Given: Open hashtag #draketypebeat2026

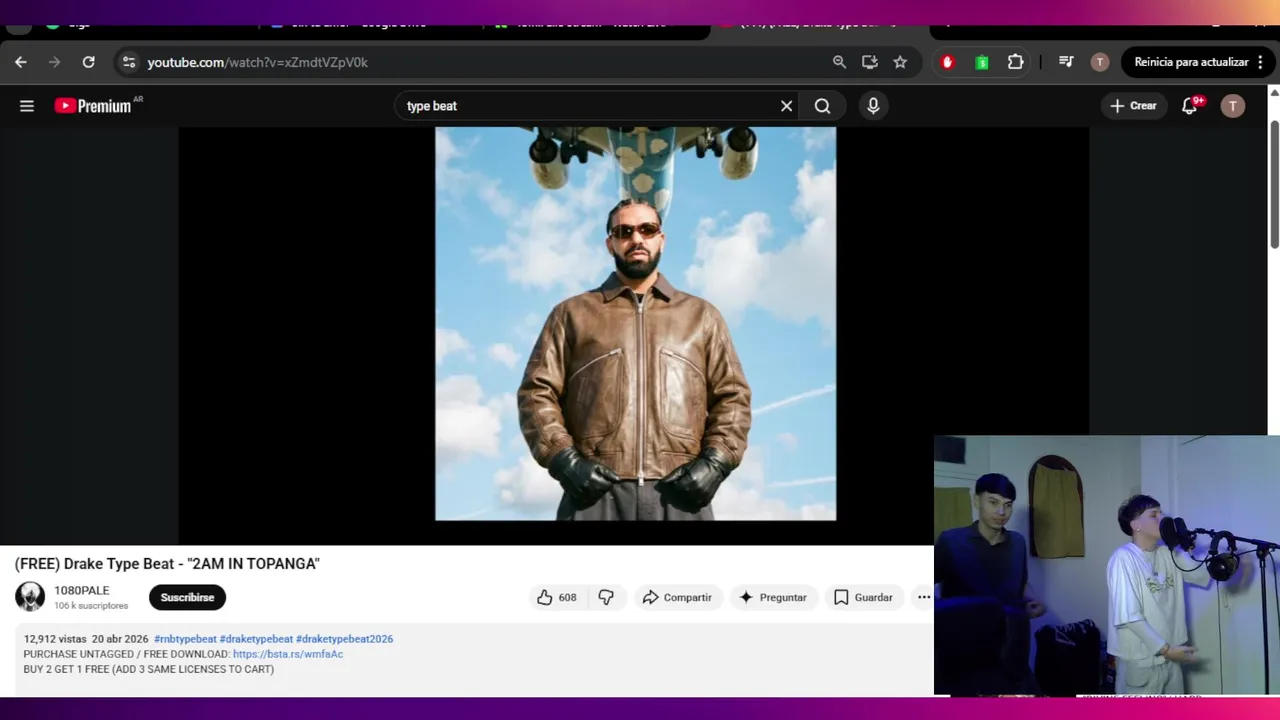Looking at the screenshot, I should pyautogui.click(x=344, y=639).
